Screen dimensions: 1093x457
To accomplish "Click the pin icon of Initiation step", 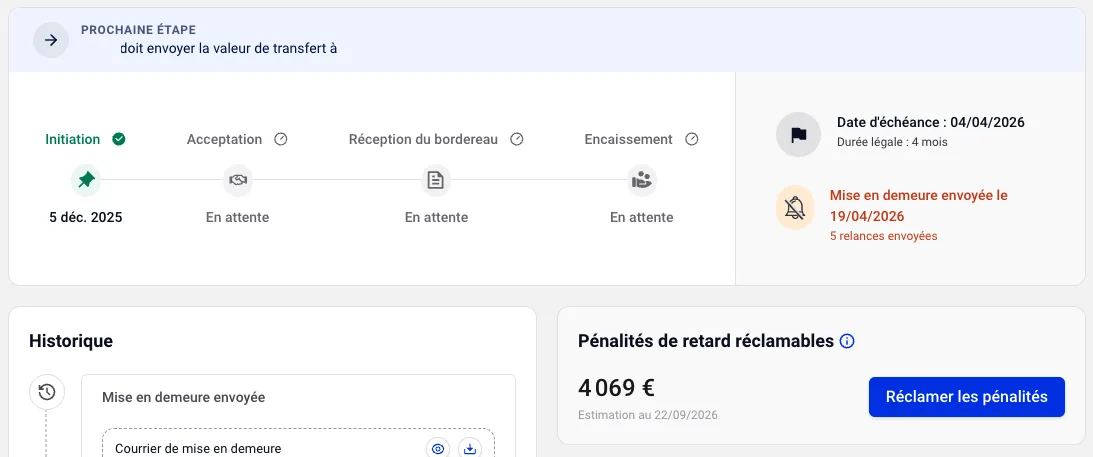I will (x=86, y=180).
